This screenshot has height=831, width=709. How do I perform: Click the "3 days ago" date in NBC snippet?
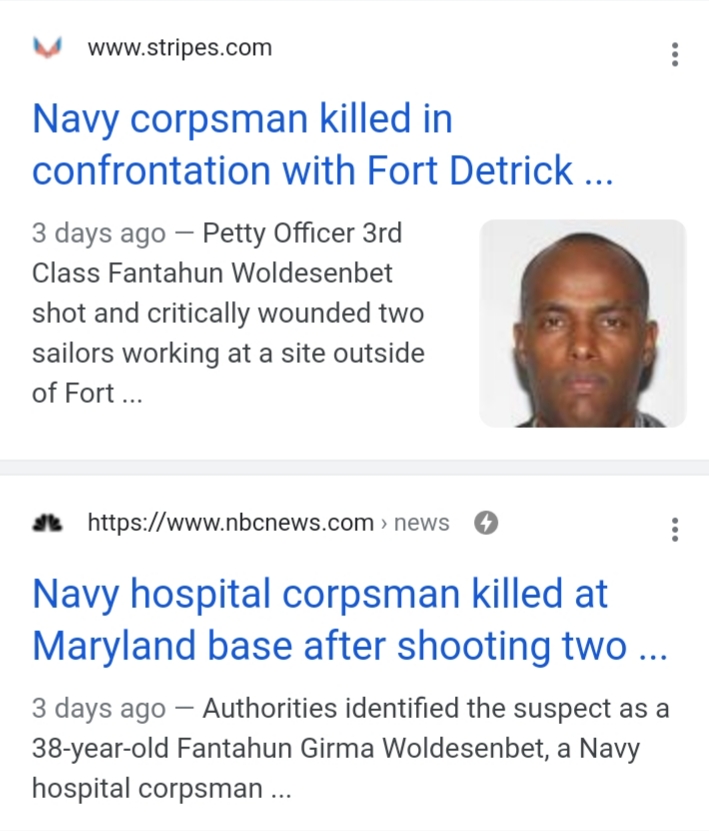click(98, 709)
